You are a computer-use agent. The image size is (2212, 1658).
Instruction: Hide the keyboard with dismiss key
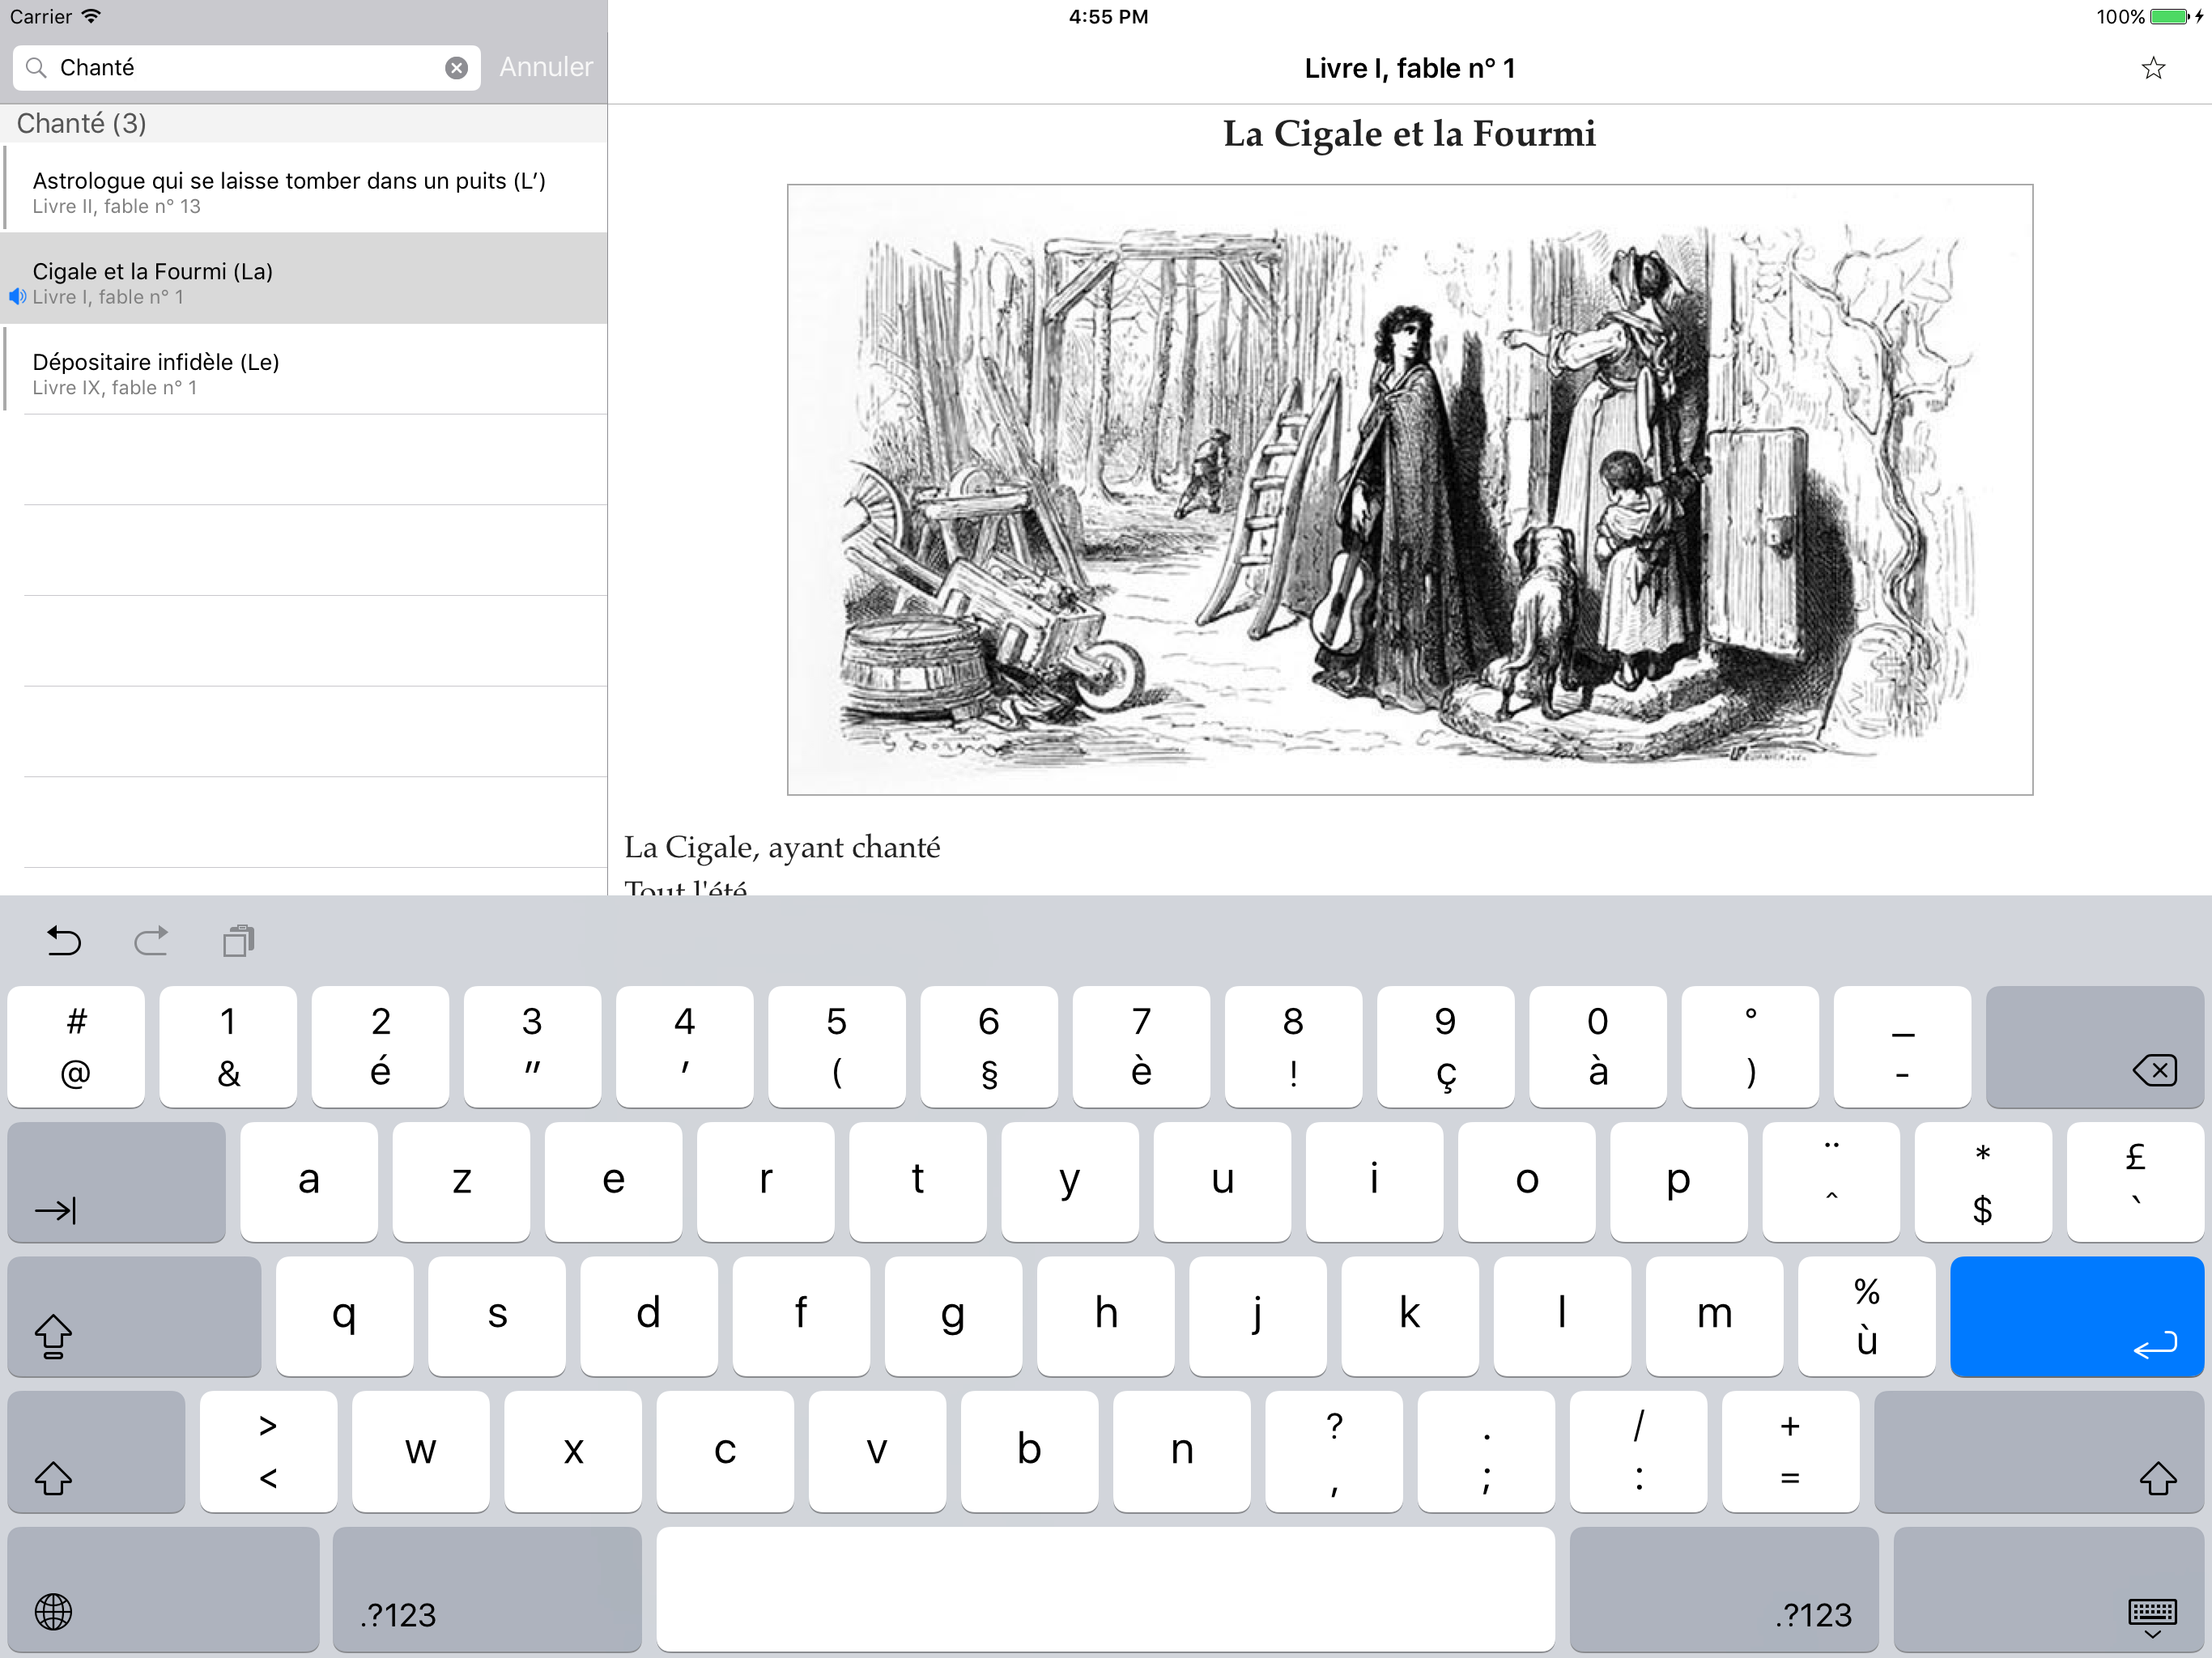(2049, 1589)
